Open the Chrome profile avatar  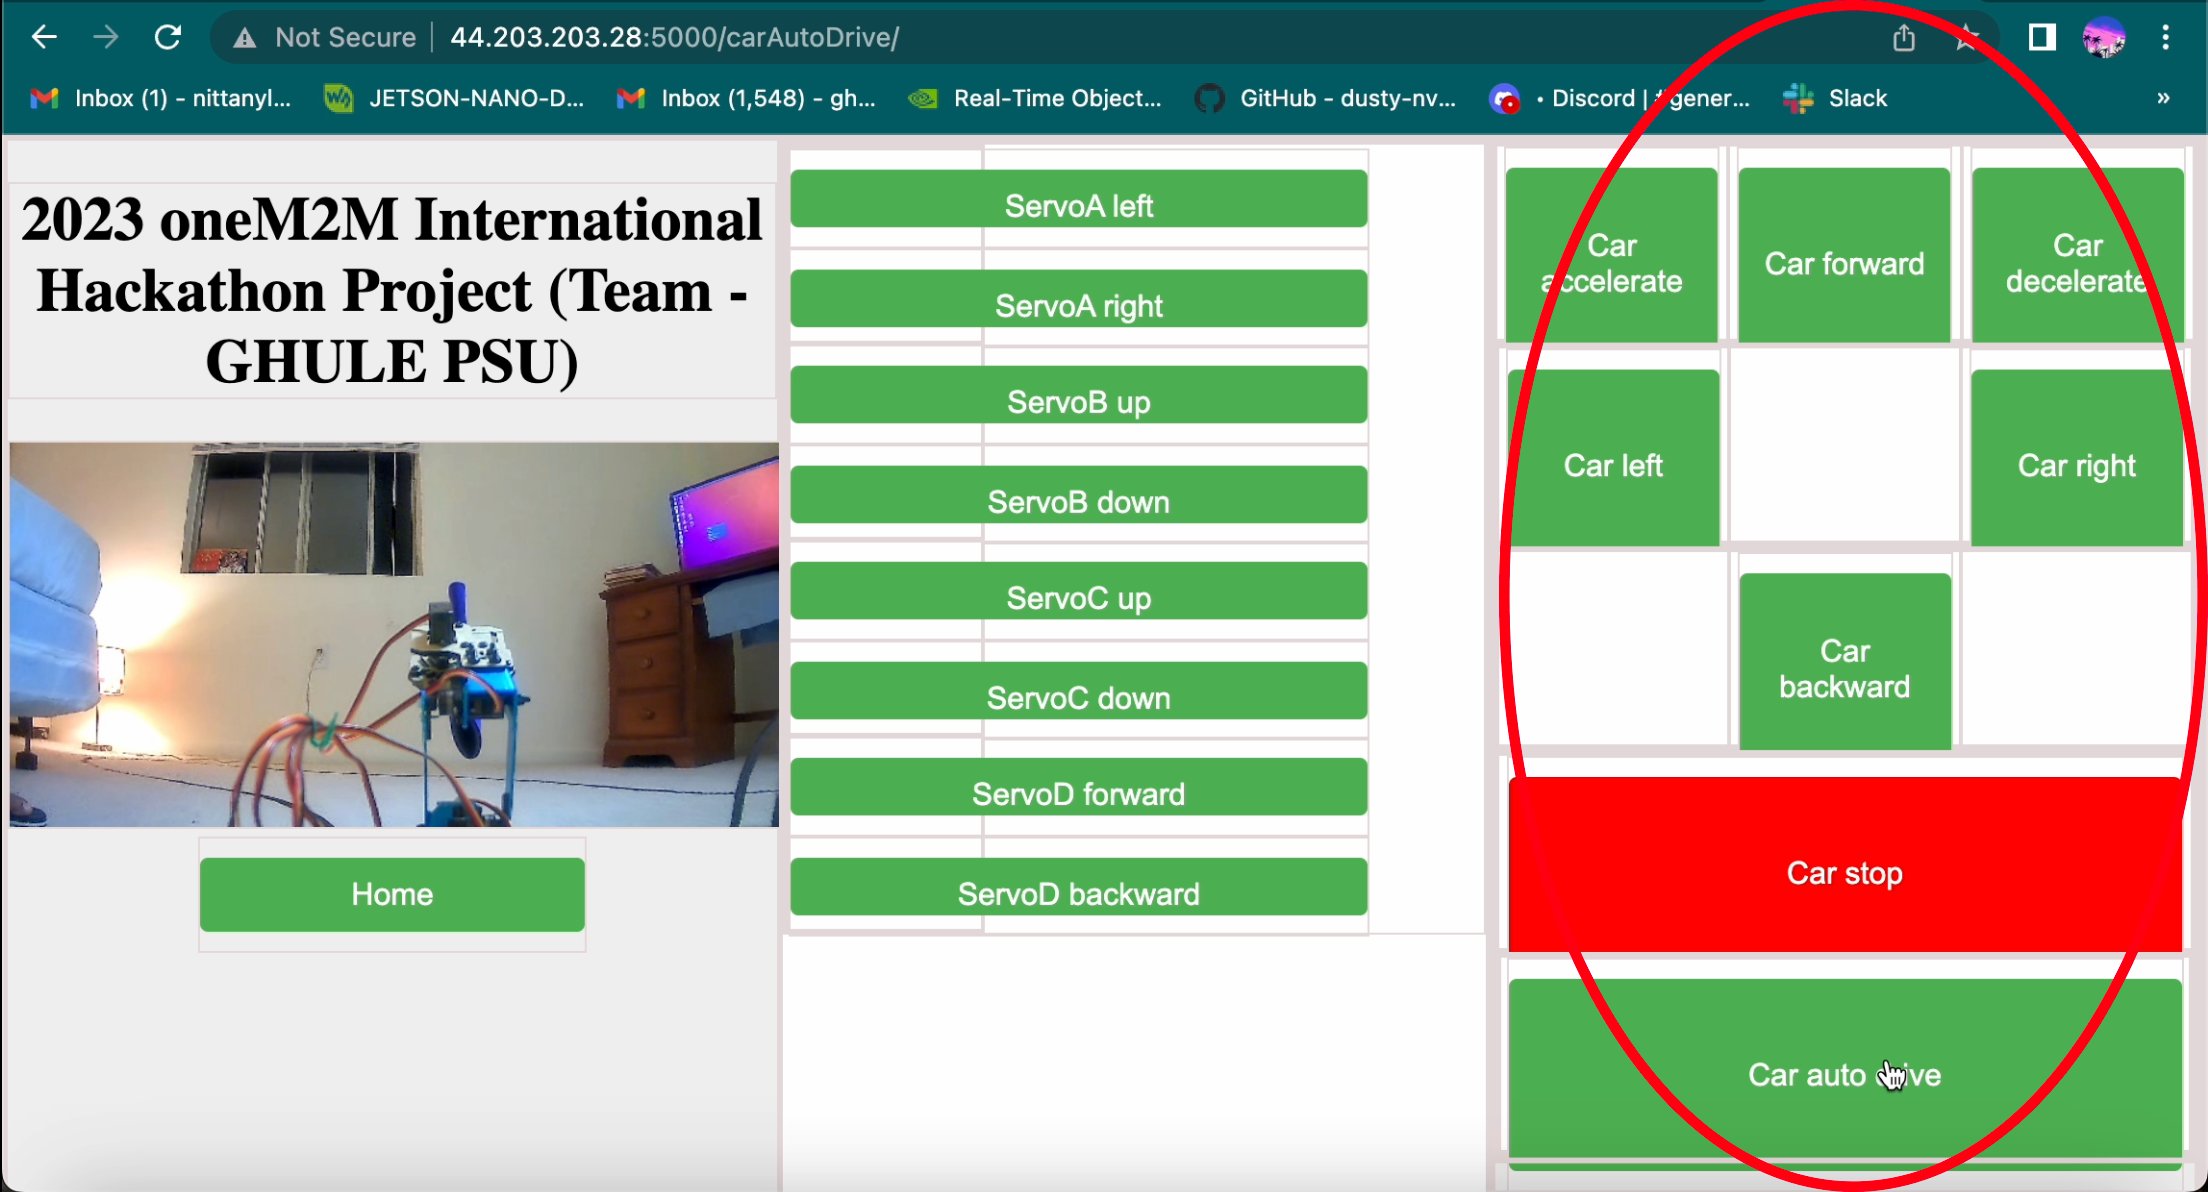(x=2103, y=38)
